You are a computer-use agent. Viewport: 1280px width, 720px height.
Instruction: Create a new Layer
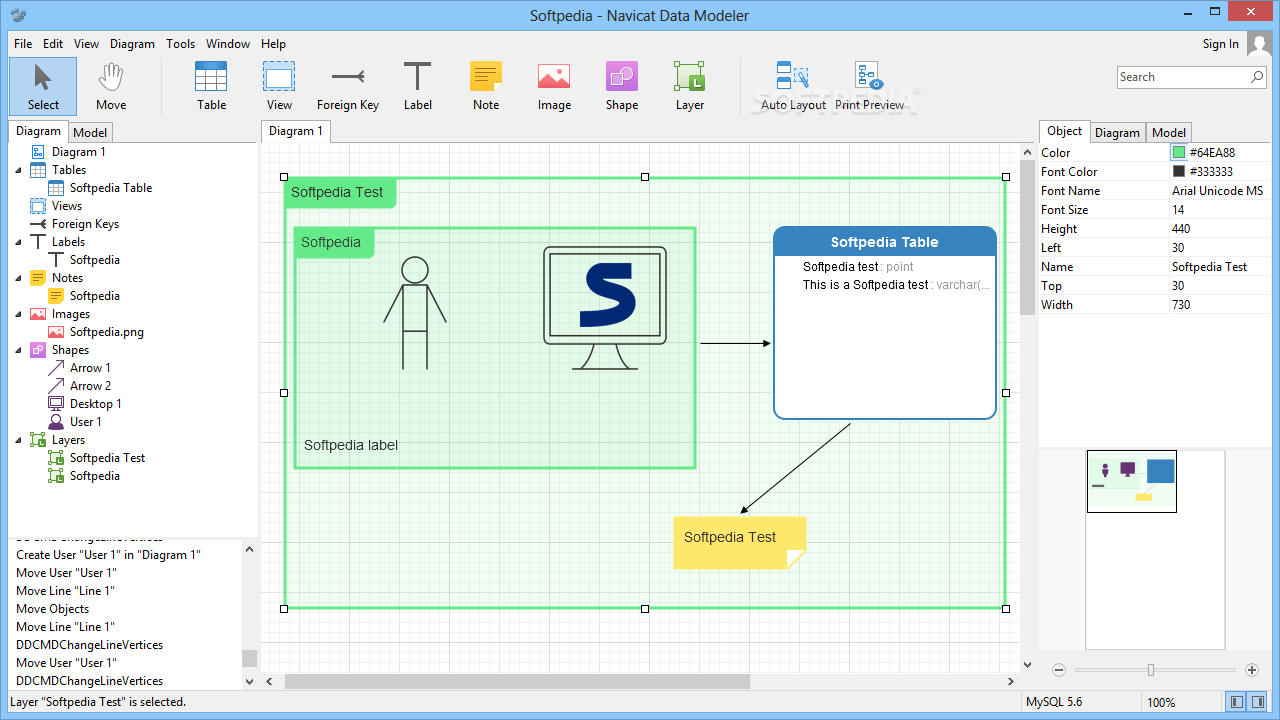point(690,86)
